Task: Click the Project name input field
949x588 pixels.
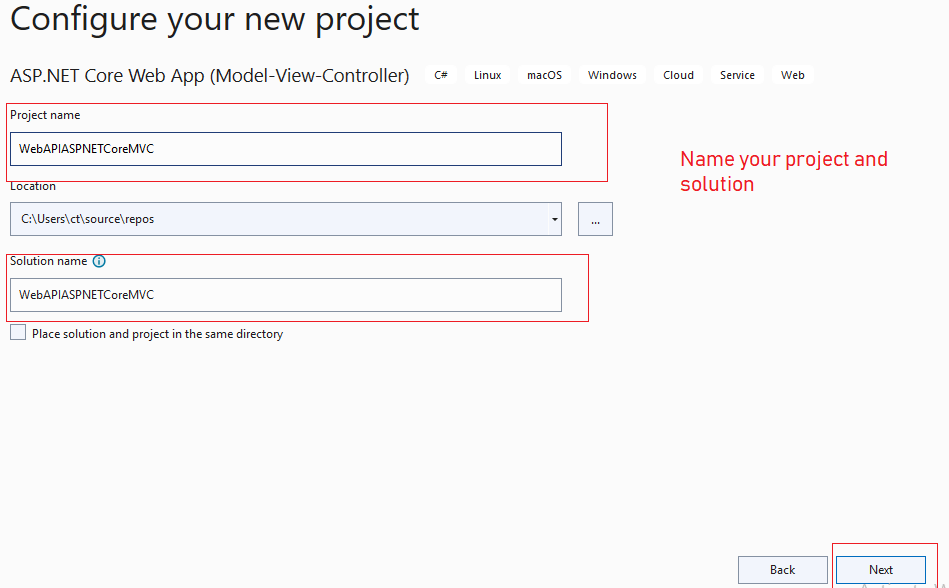Action: pyautogui.click(x=285, y=148)
